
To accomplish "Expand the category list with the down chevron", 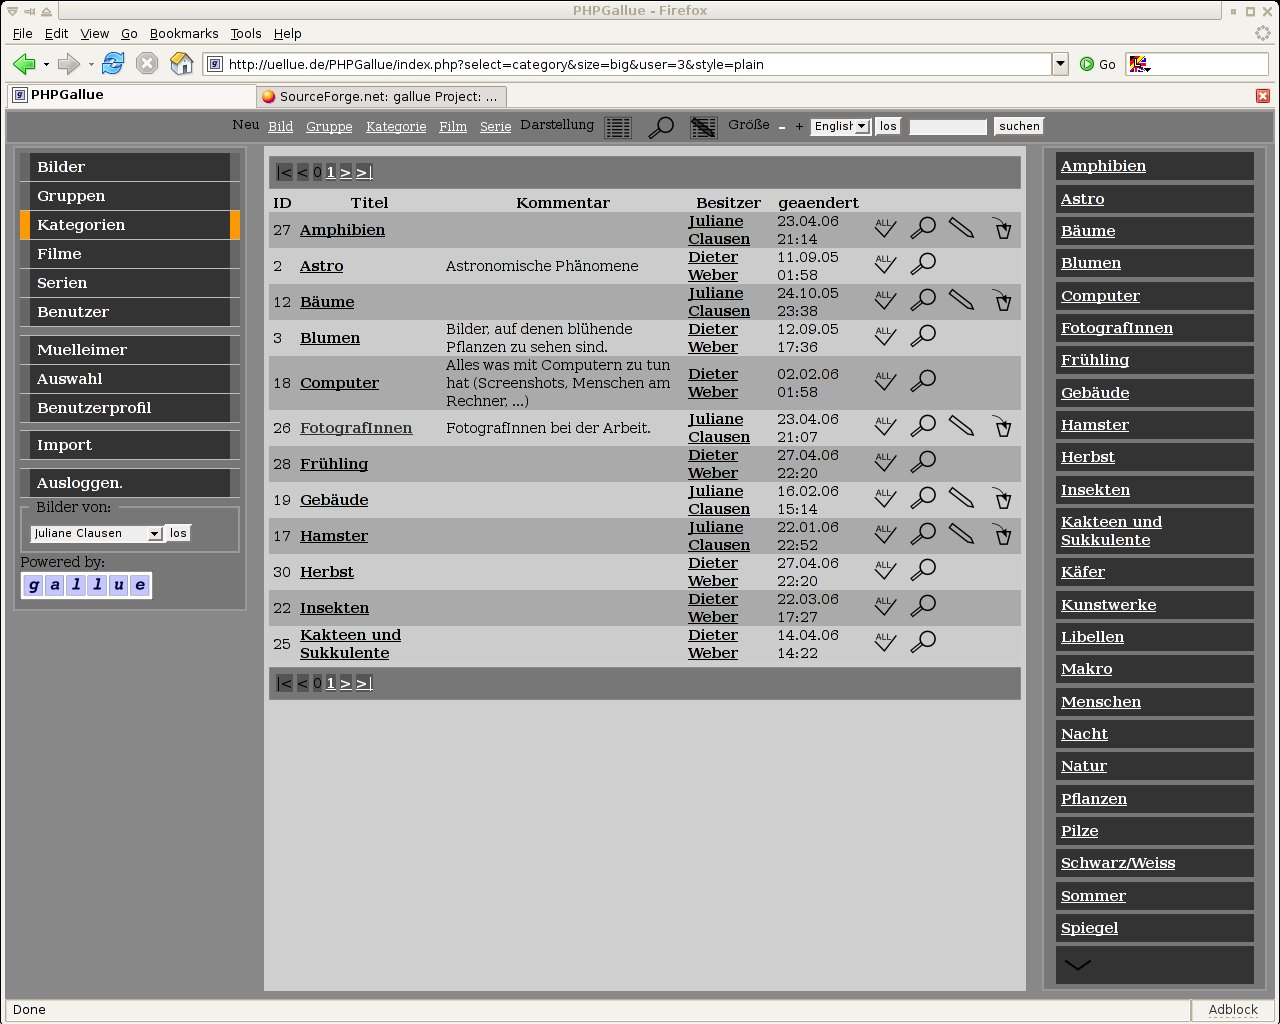I will 1078,965.
